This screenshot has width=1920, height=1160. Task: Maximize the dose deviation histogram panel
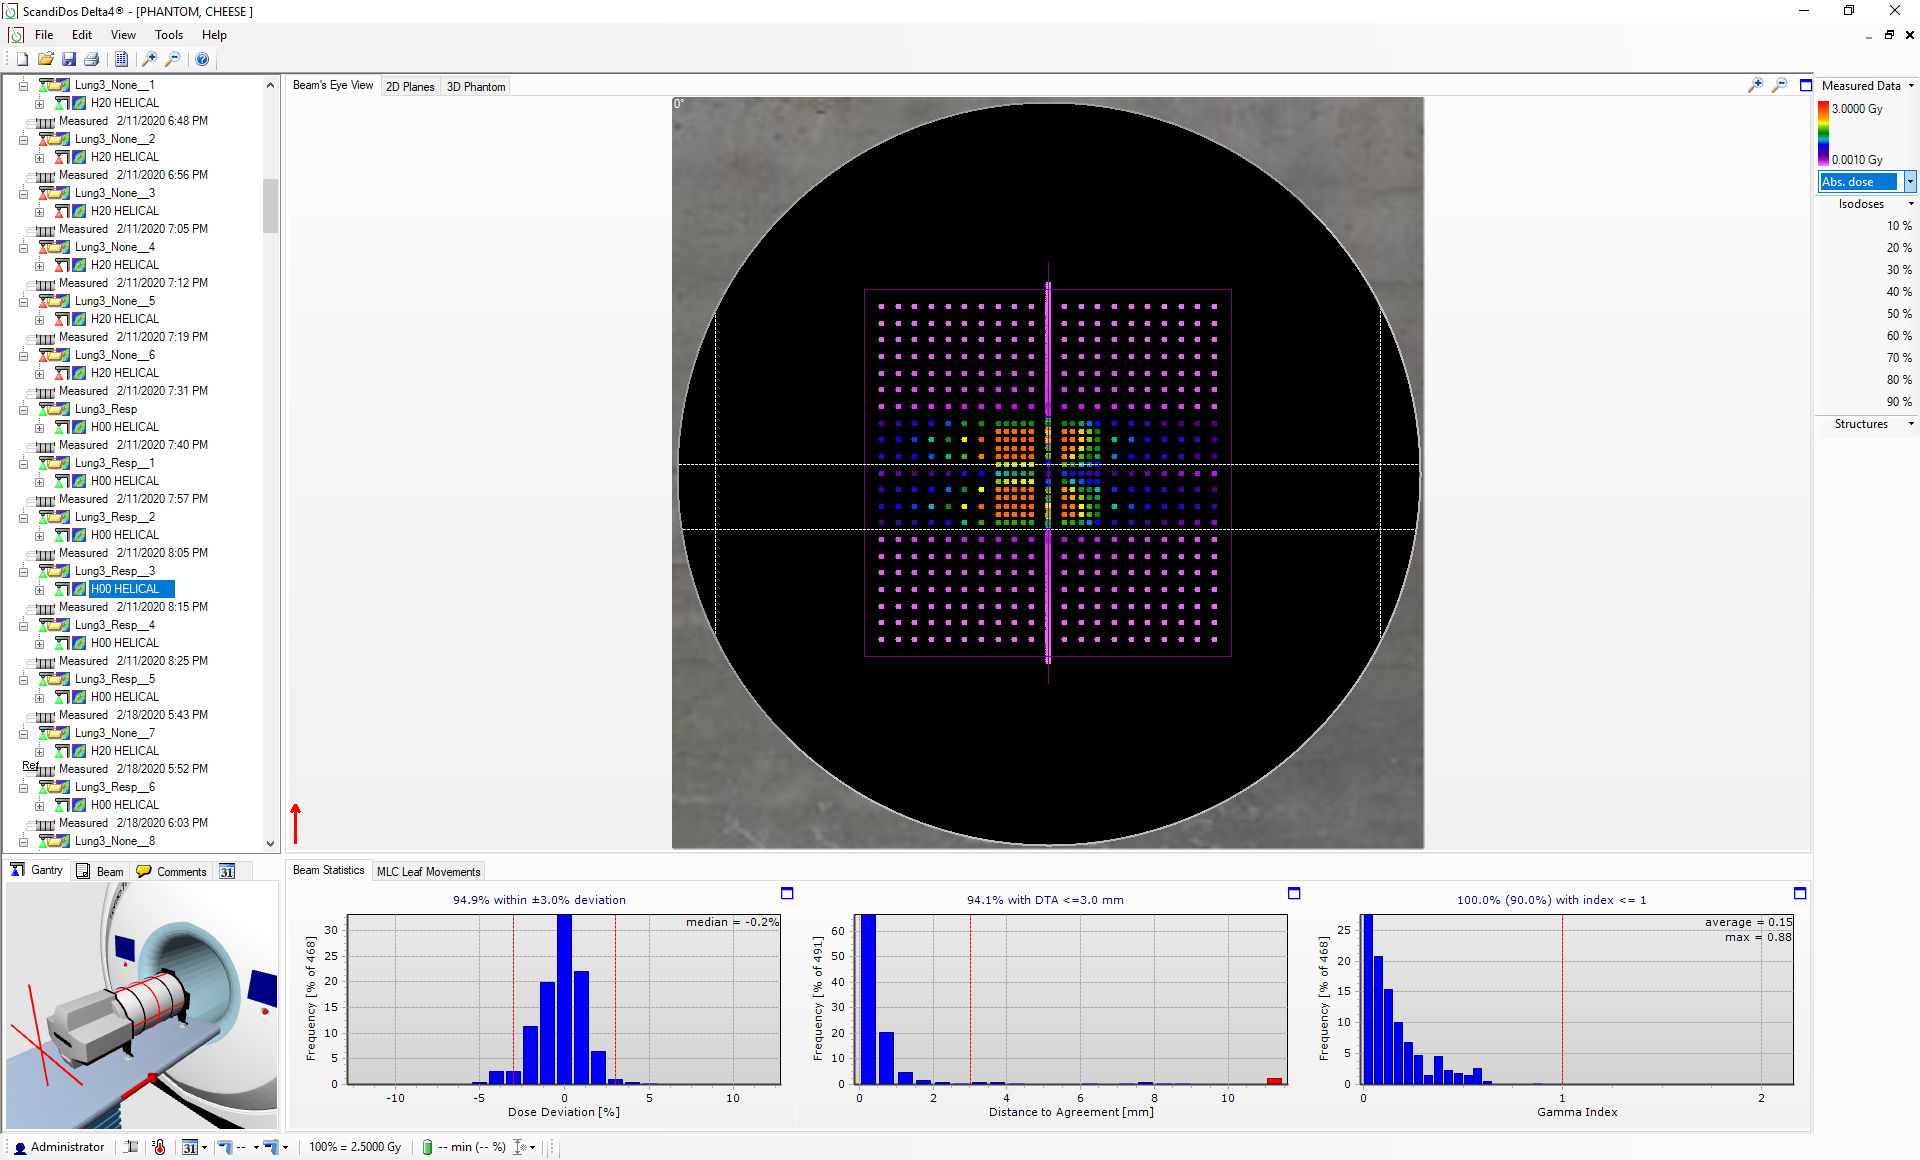pos(787,893)
